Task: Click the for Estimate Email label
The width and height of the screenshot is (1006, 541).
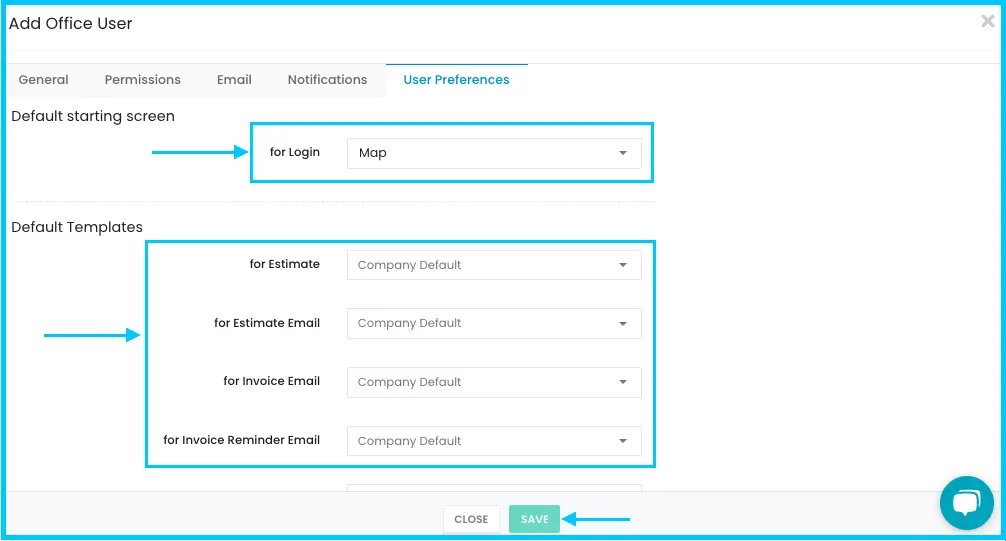Action: point(267,323)
